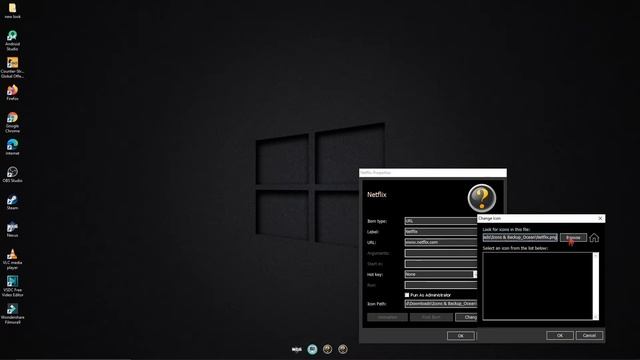Click the URL field with www.netflix.com
Image resolution: width=640 pixels, height=360 pixels.
[x=441, y=242]
